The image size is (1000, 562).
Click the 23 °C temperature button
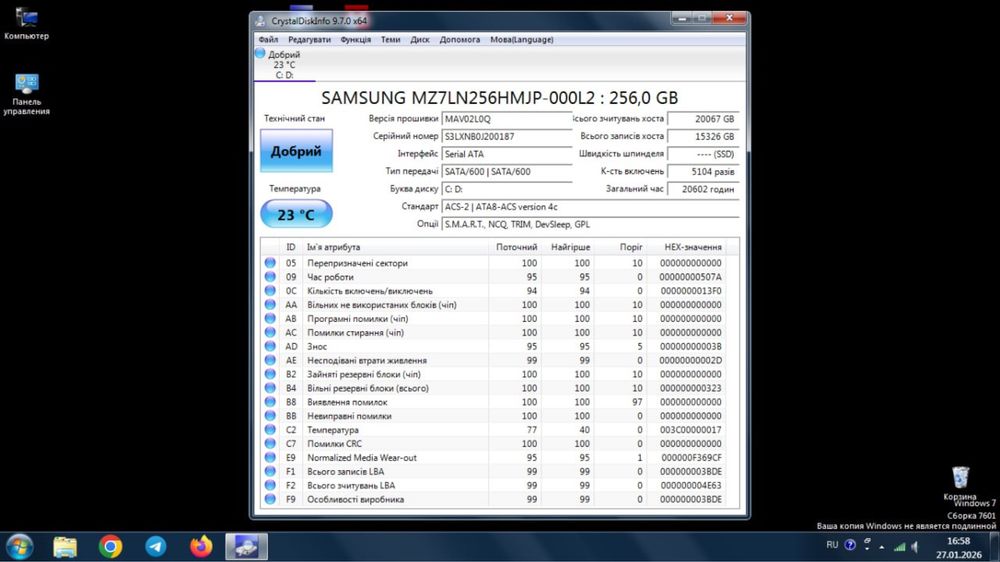296,214
